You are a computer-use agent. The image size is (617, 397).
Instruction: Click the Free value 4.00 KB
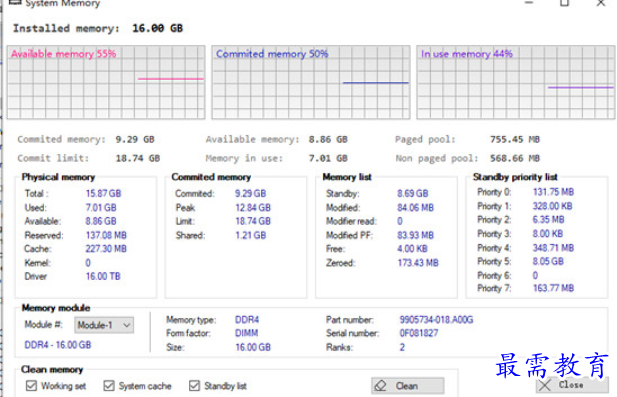point(412,249)
